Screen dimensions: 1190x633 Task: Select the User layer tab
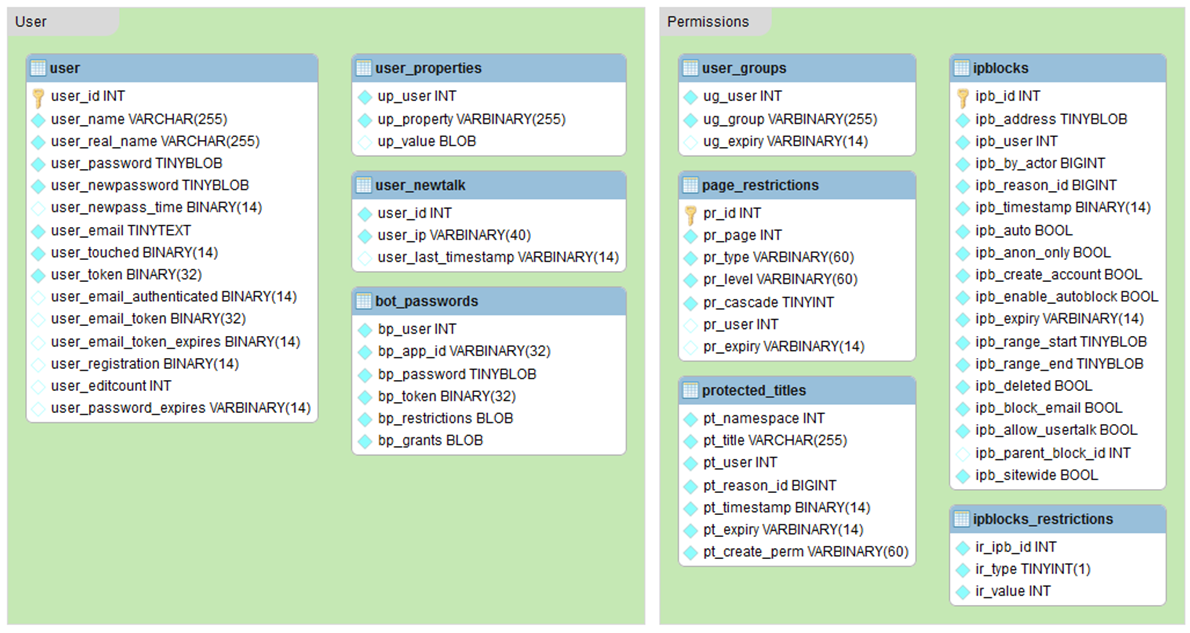click(32, 21)
